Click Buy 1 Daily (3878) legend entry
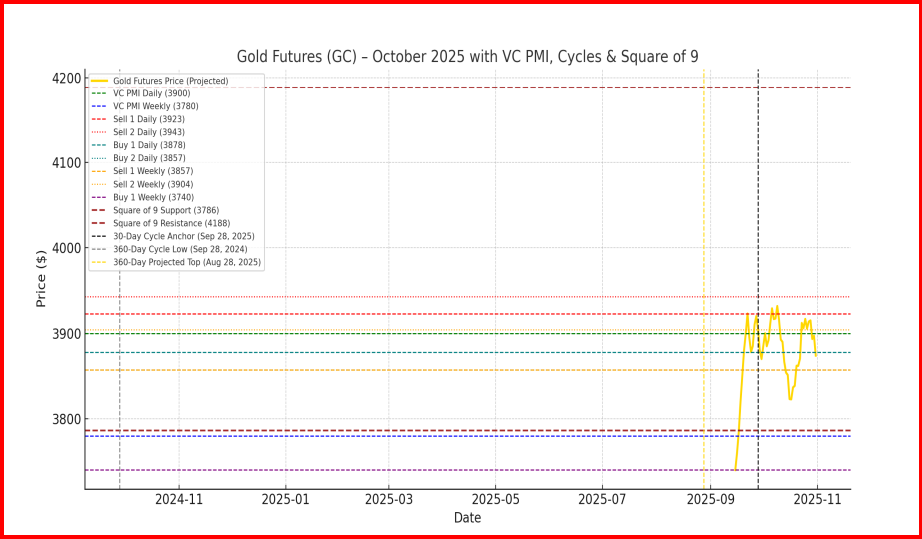Screen dimensions: 922x539 click(x=148, y=146)
